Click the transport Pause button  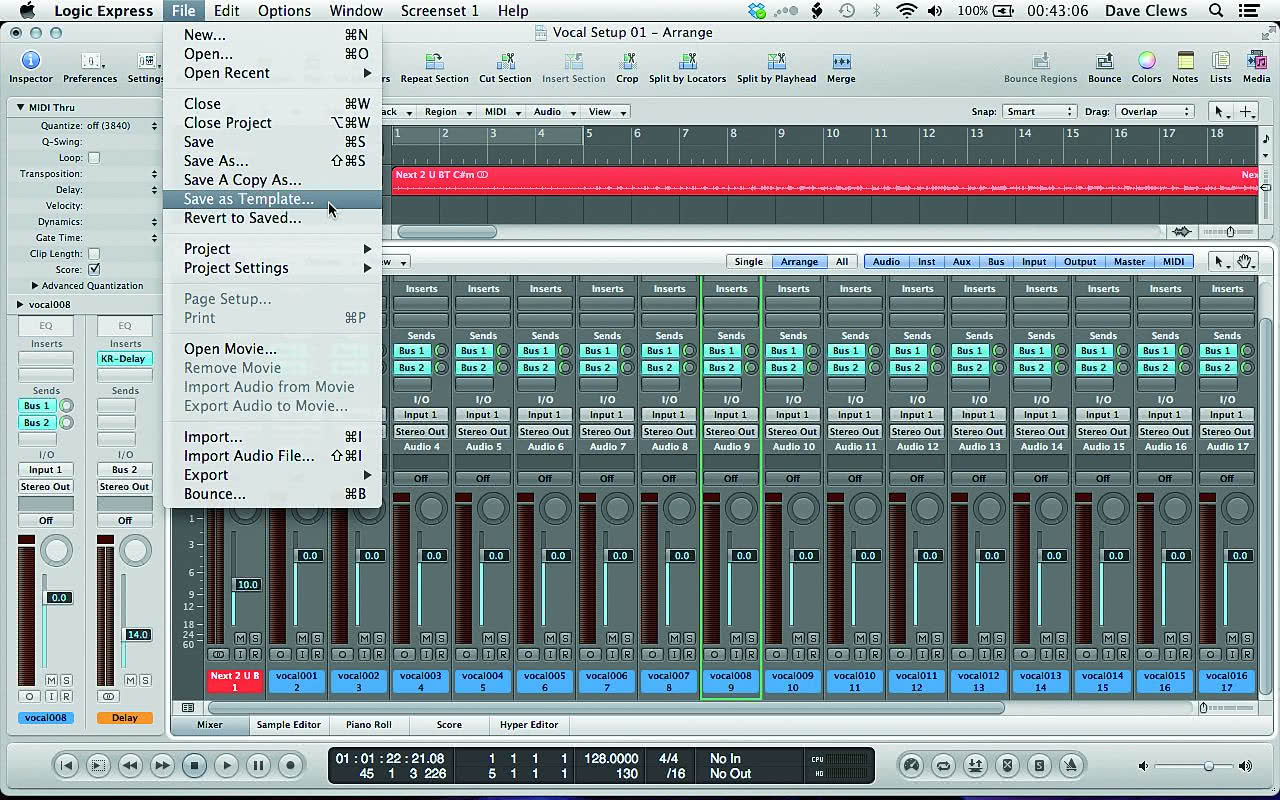[x=258, y=766]
